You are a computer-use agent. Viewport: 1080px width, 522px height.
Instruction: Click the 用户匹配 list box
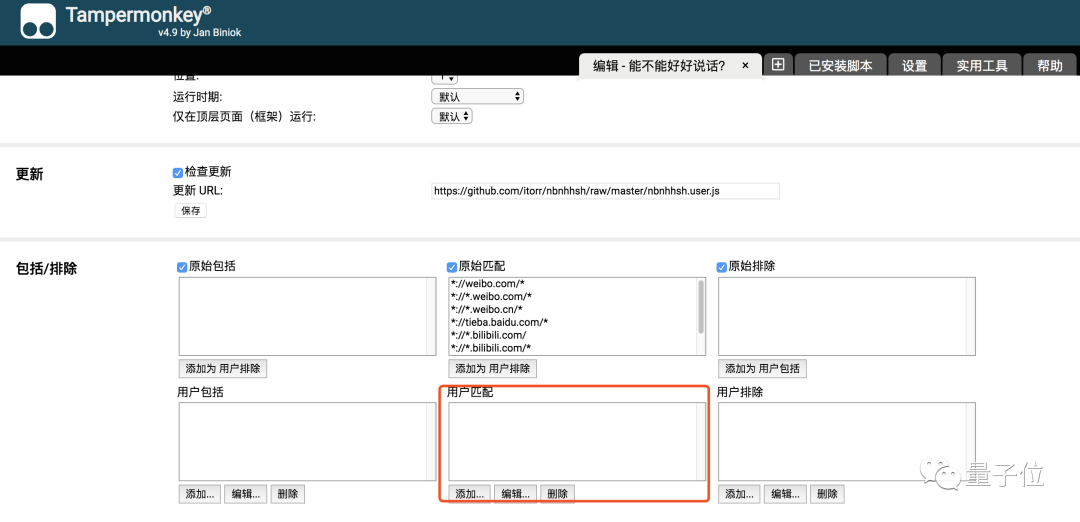pyautogui.click(x=577, y=441)
